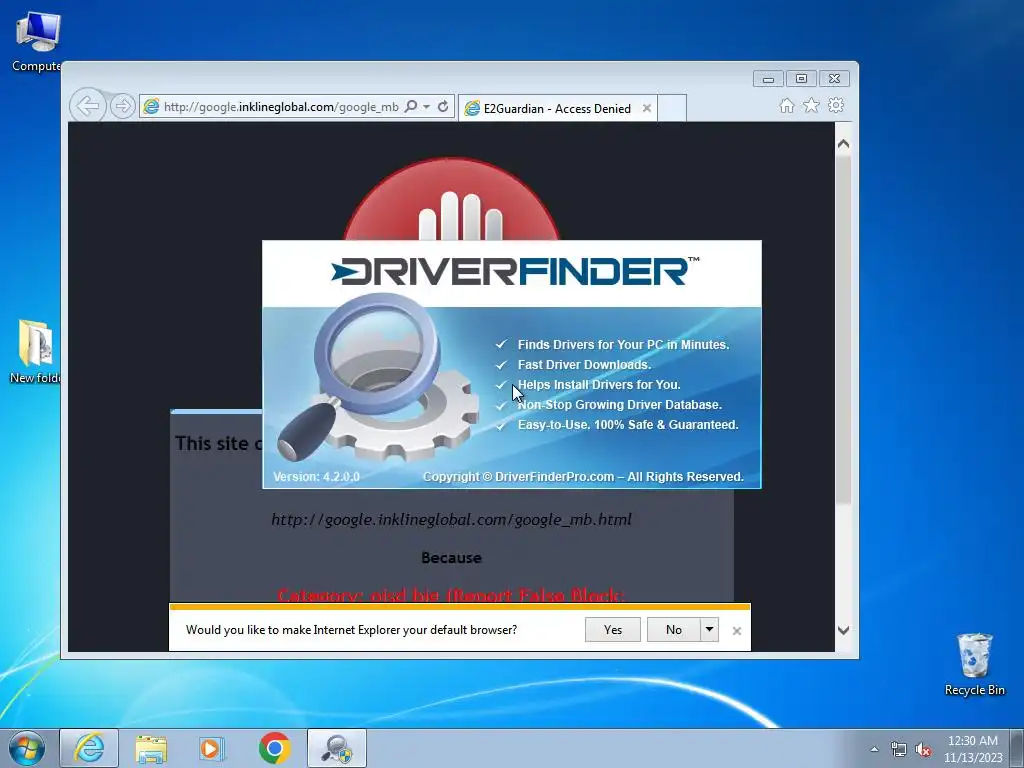Click the muted volume tray icon
Screen dimensions: 1024x768
coord(923,749)
